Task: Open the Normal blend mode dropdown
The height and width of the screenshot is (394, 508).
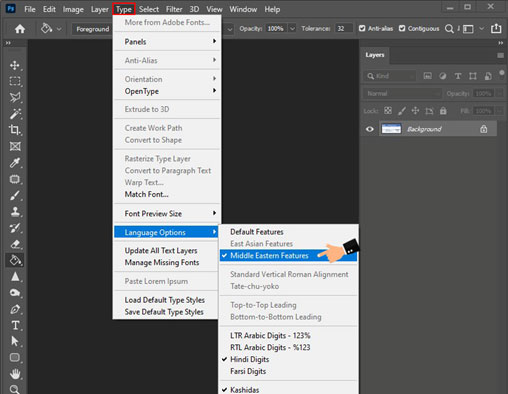Action: pos(402,94)
